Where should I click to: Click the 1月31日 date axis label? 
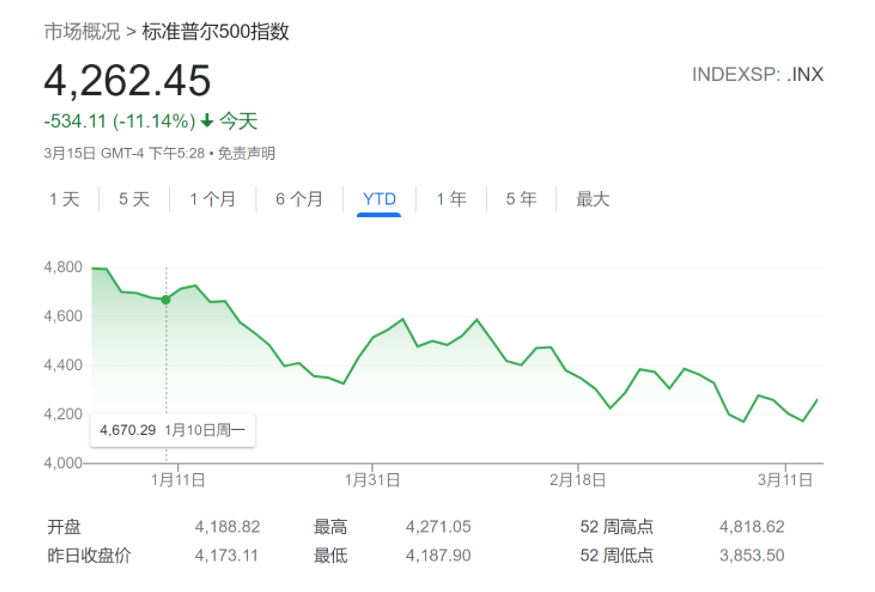(372, 480)
